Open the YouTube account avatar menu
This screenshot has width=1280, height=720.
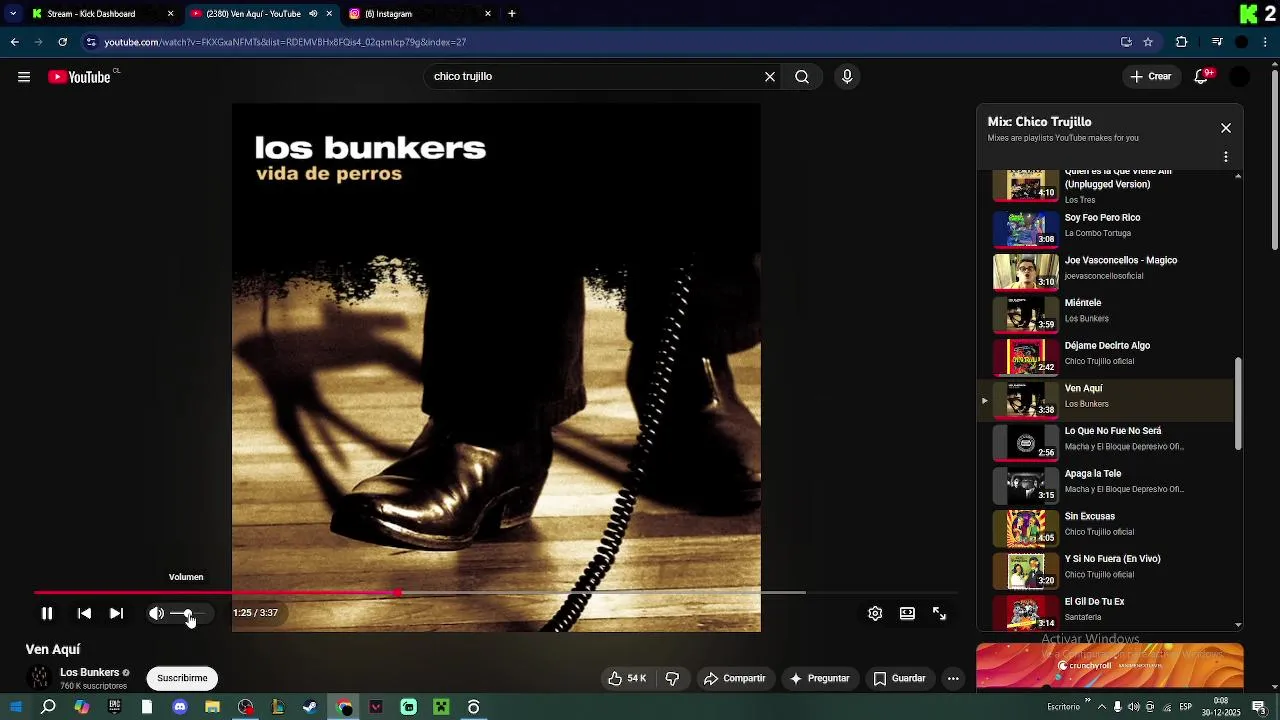click(1240, 77)
